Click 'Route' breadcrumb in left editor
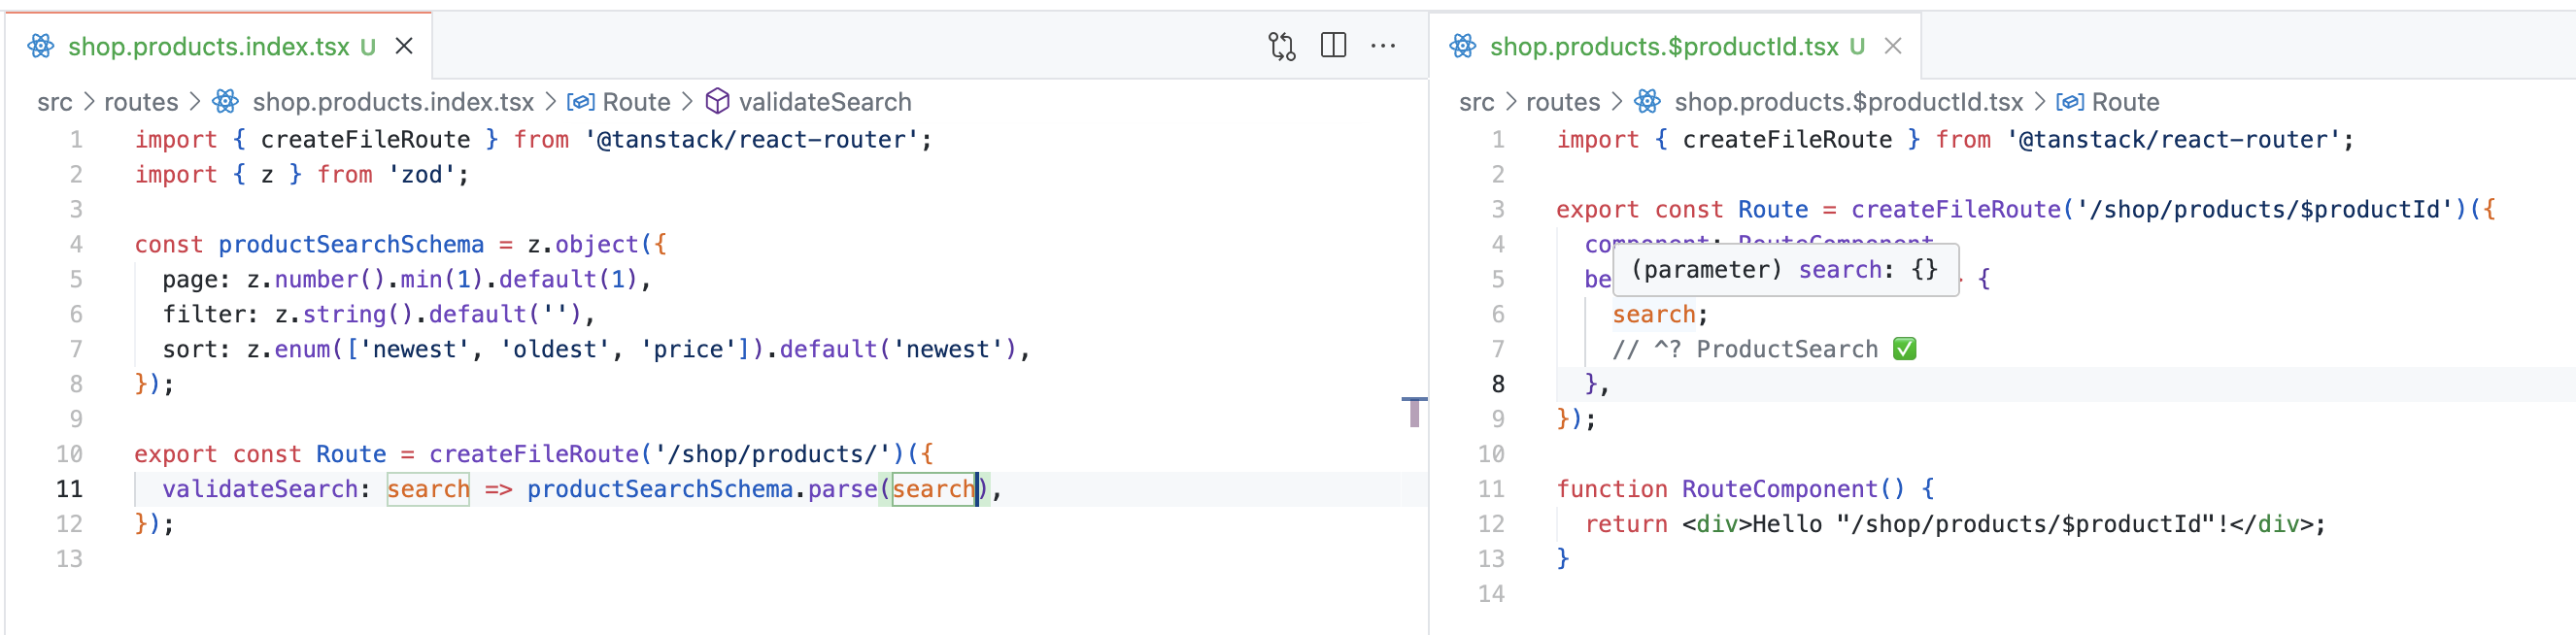 point(636,102)
